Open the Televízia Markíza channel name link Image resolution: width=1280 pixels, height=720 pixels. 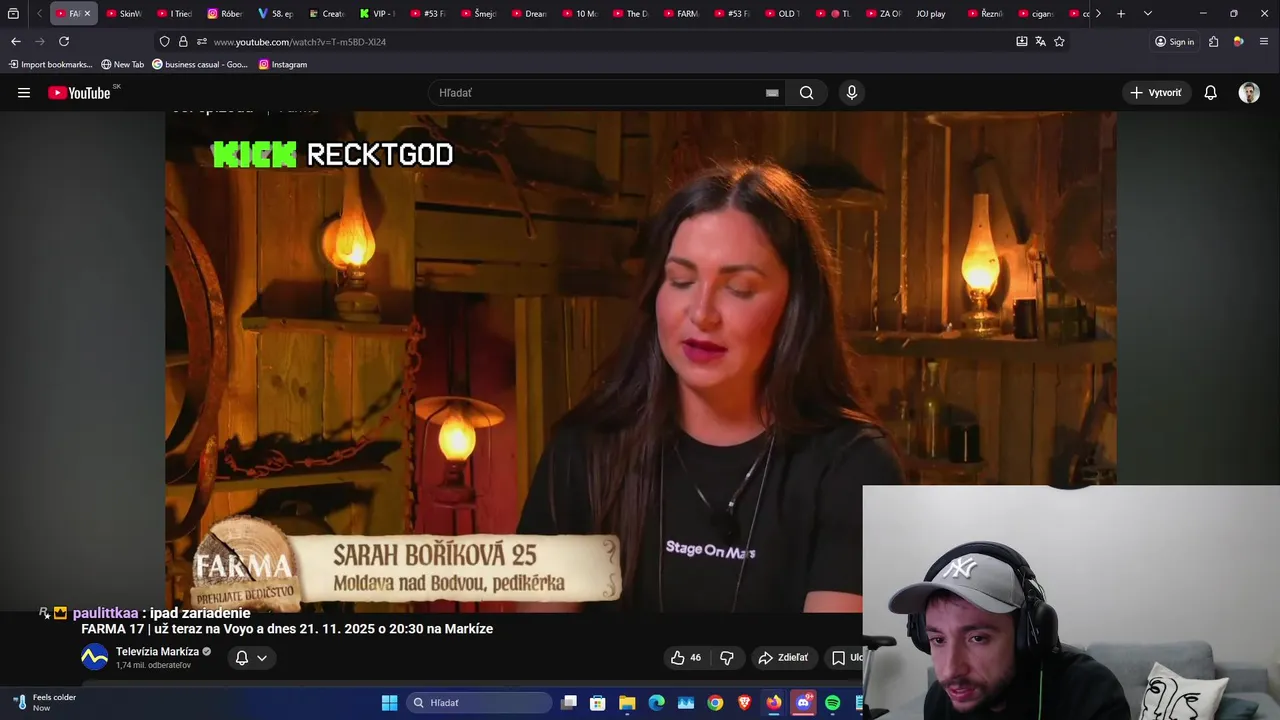pos(157,652)
